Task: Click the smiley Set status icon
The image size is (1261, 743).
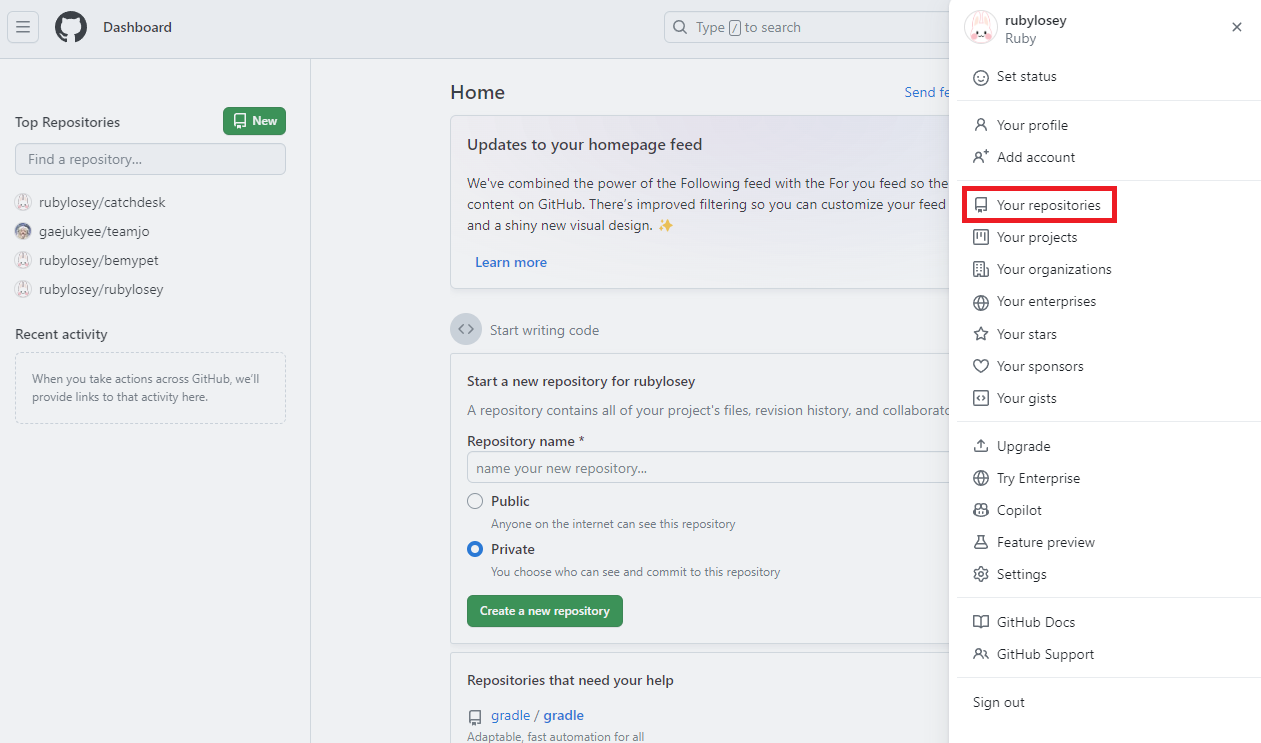Action: coord(981,77)
